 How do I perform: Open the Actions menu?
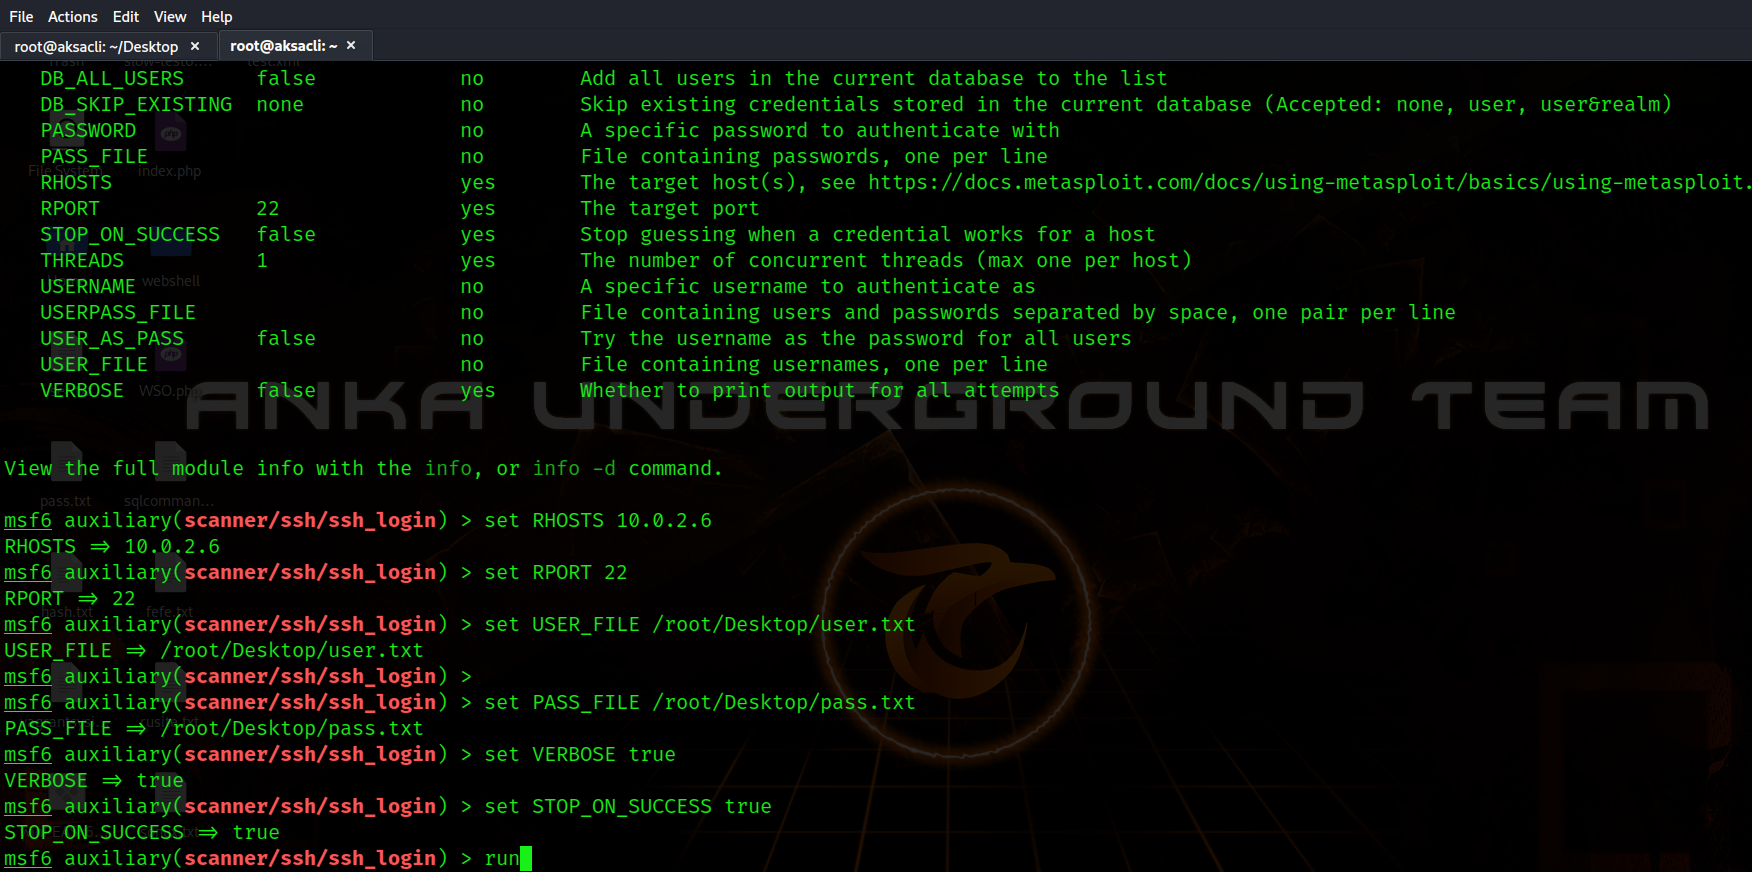[x=73, y=16]
